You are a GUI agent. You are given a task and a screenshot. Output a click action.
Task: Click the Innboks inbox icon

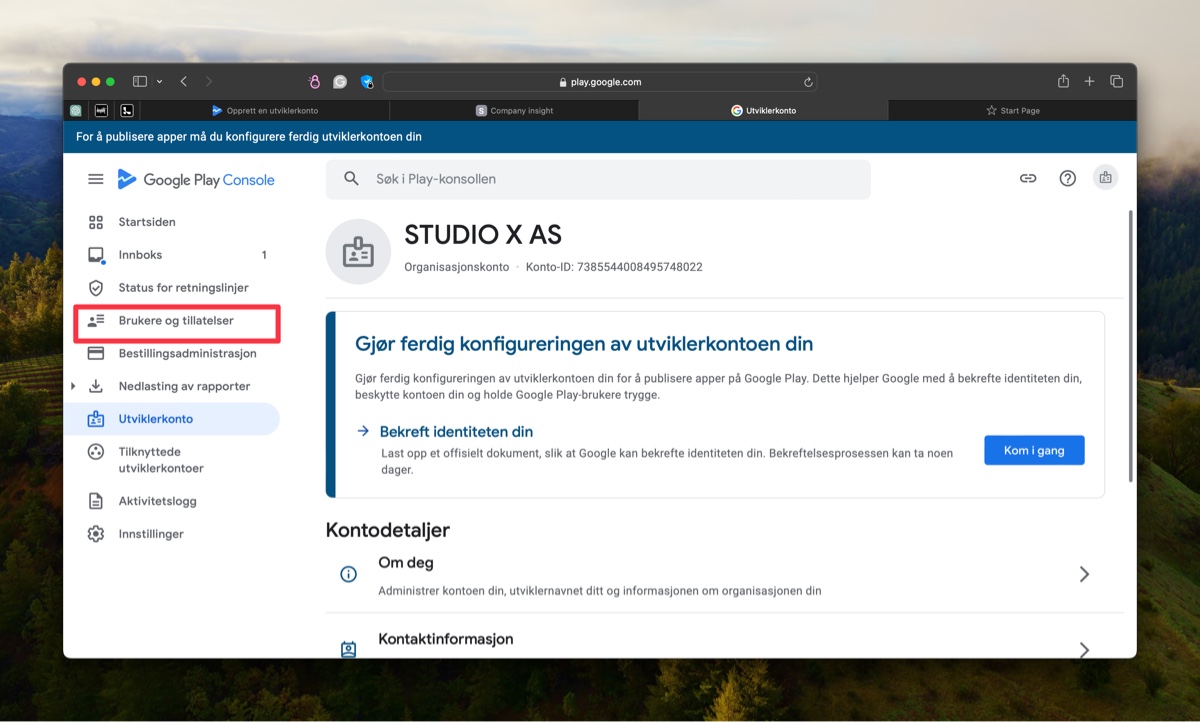tap(96, 255)
